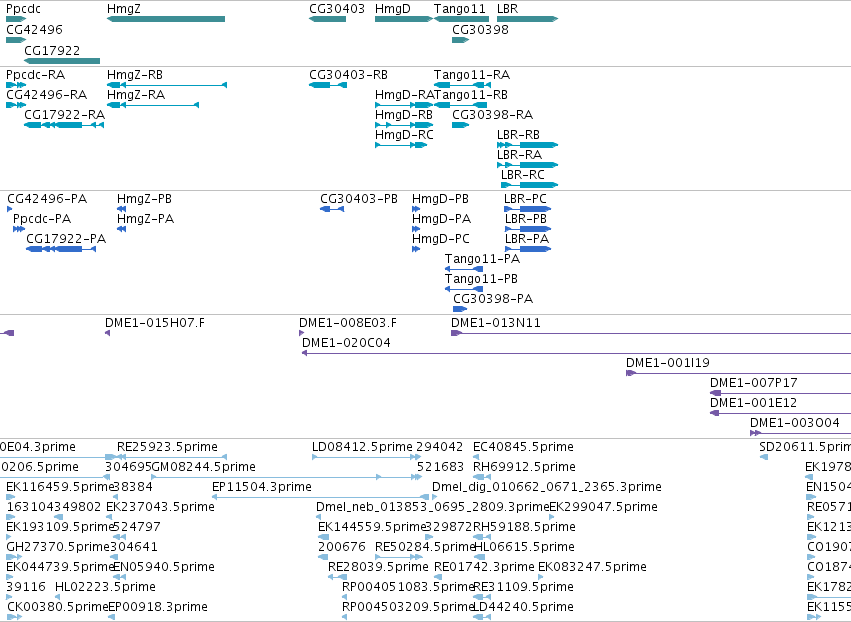
Task: Click protein HmgD-PC
Action: (x=441, y=239)
